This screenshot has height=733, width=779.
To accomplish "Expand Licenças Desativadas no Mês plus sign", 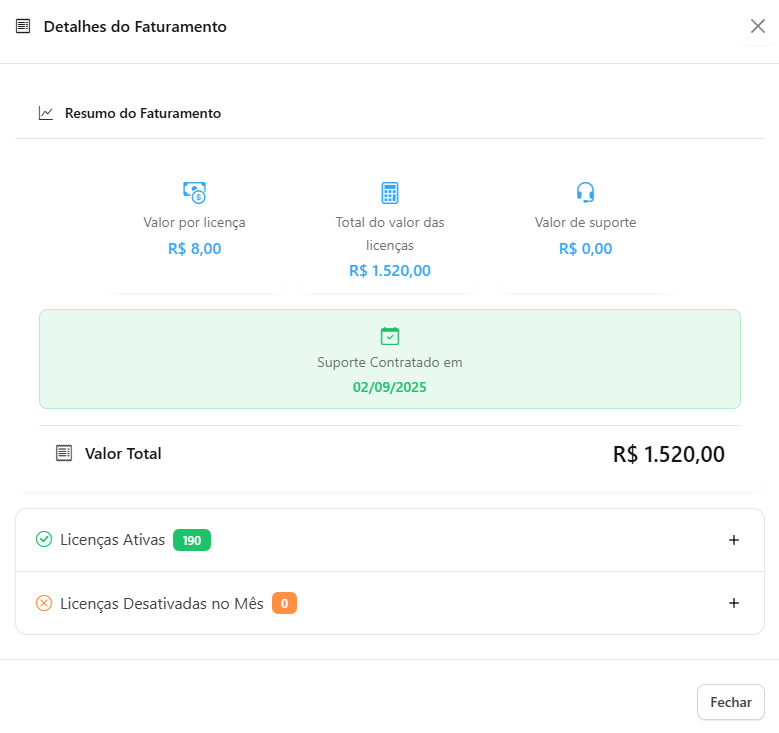I will click(734, 603).
